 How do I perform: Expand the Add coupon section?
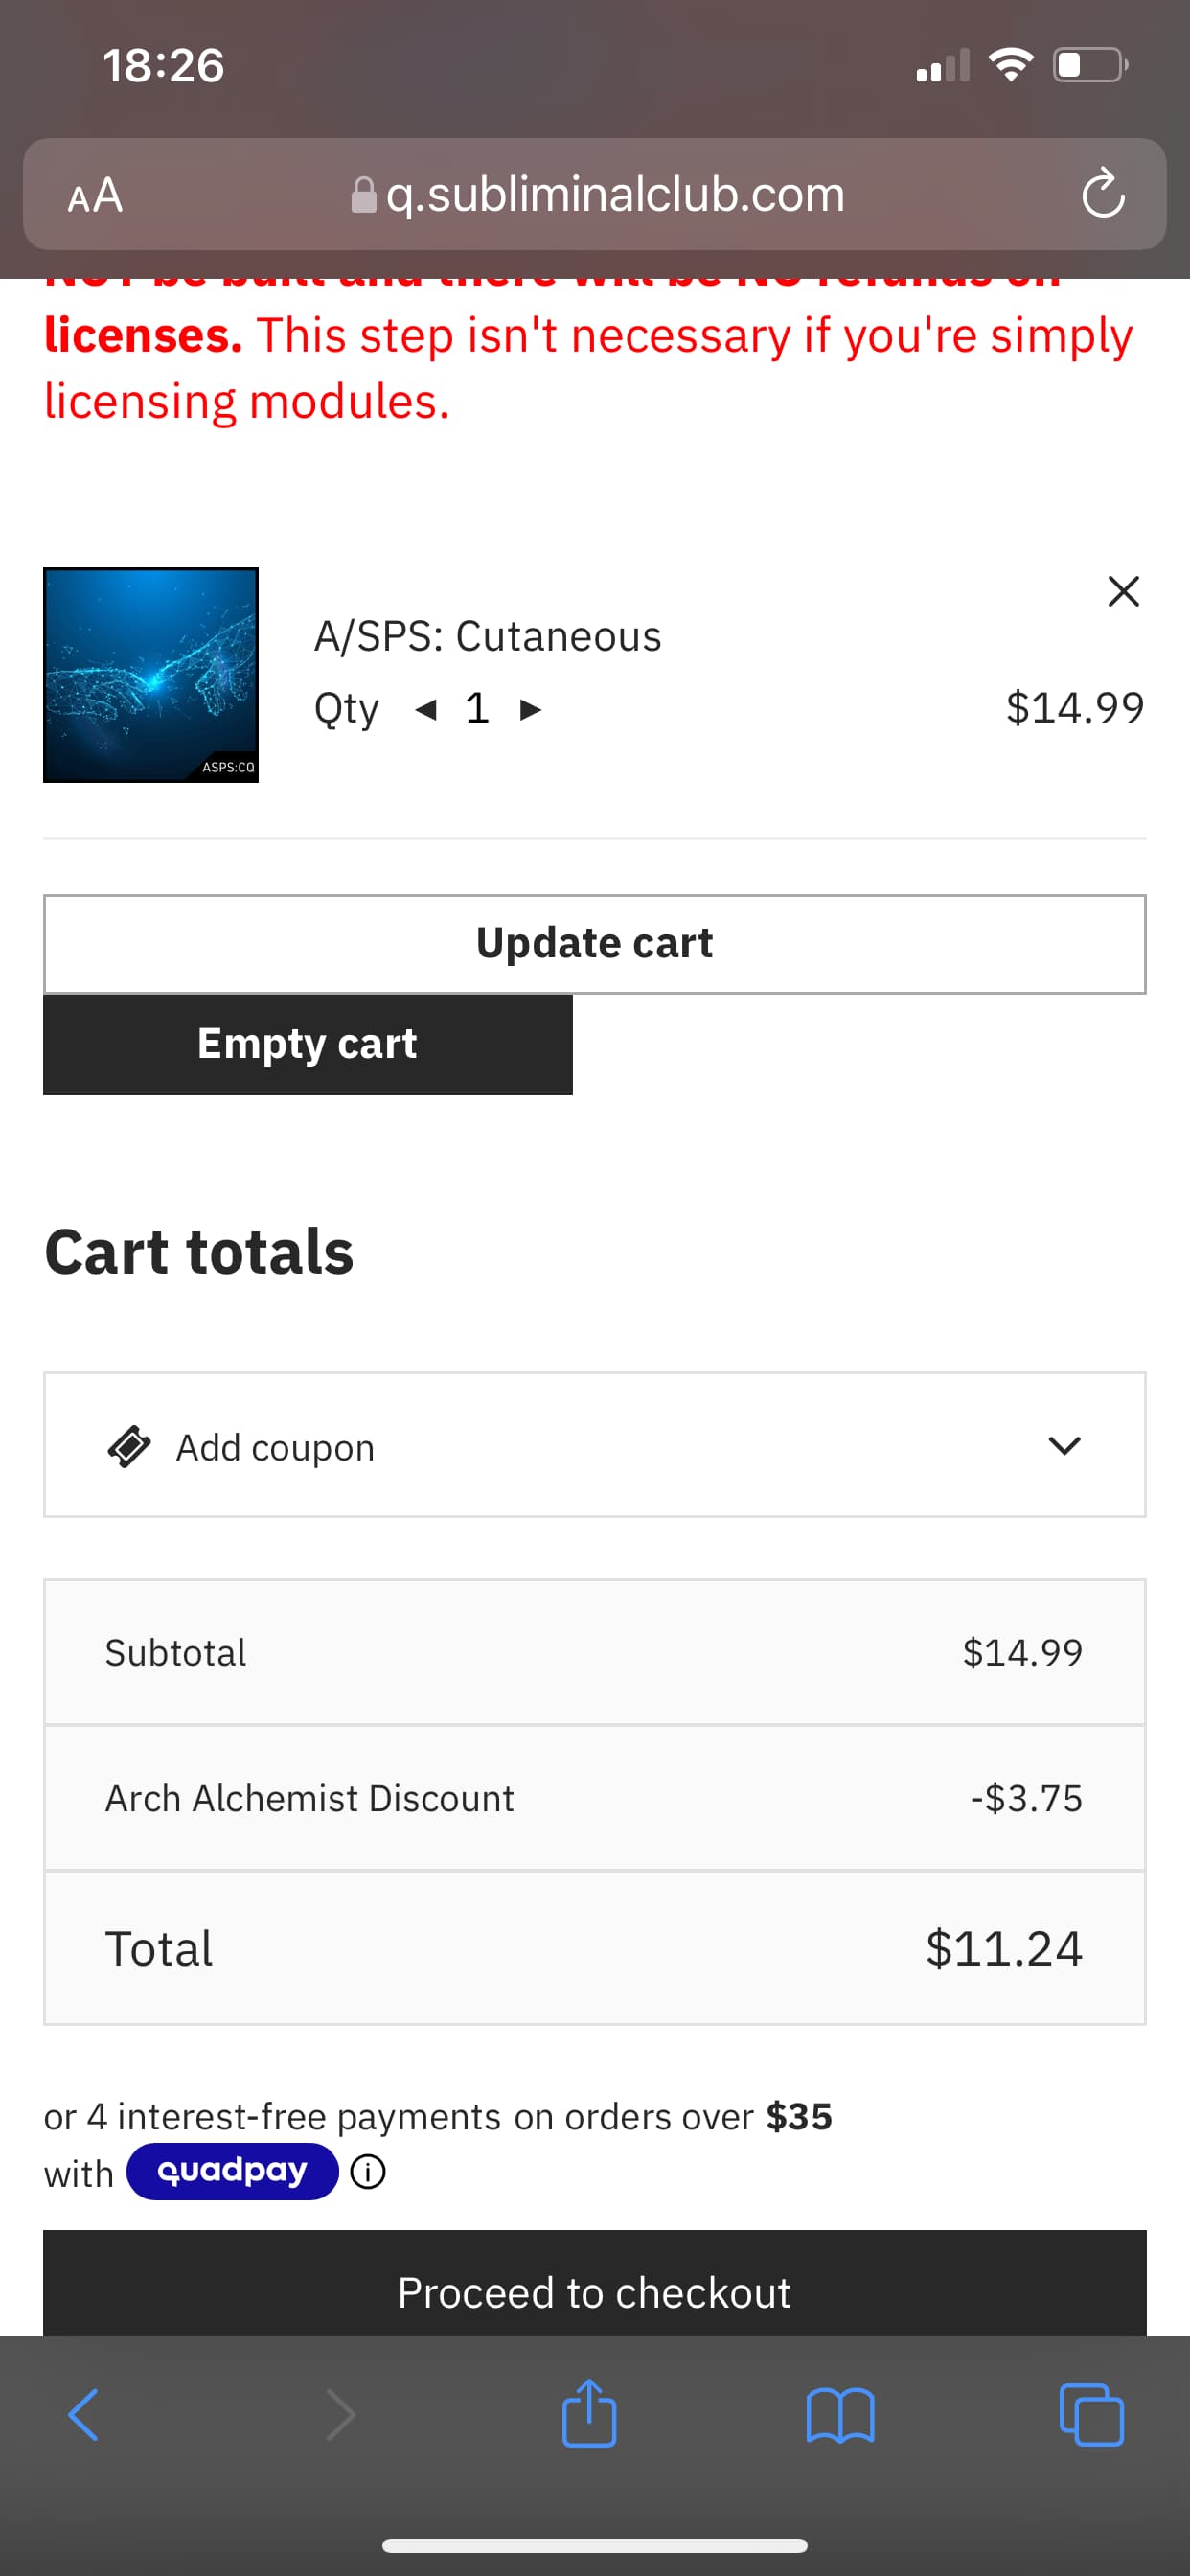595,1445
